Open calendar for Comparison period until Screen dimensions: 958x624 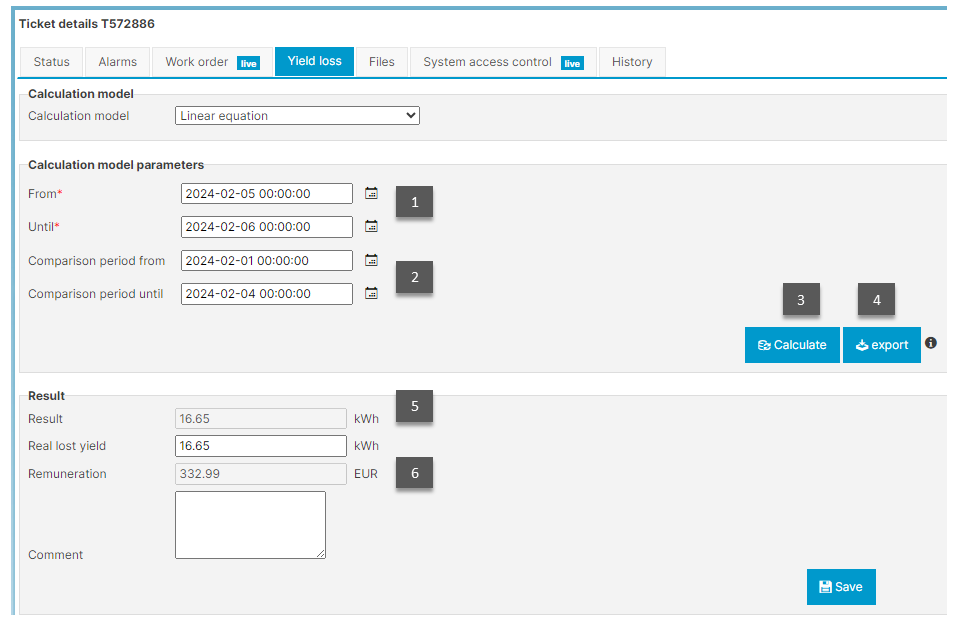(371, 294)
